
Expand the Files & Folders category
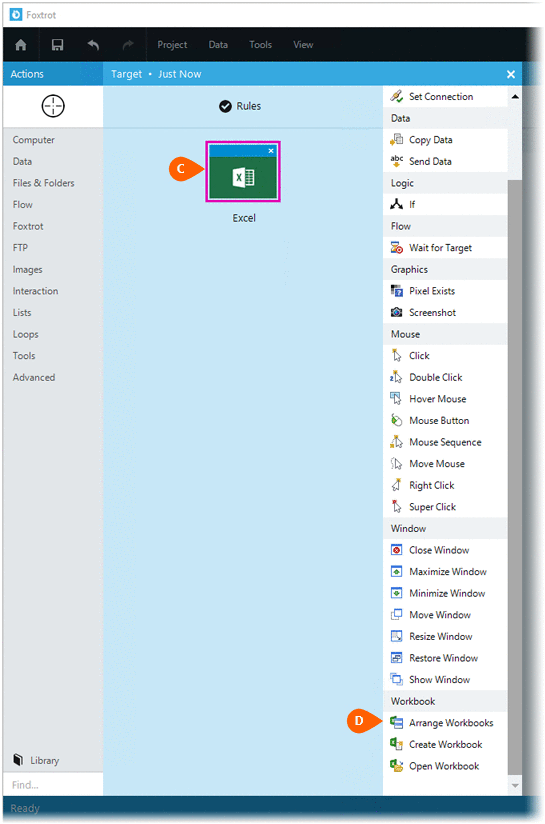[x=44, y=183]
